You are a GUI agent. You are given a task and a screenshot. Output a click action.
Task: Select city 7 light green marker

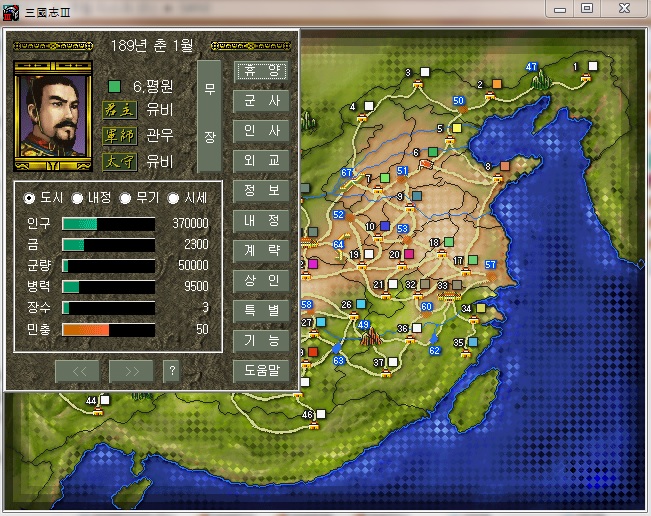385,178
